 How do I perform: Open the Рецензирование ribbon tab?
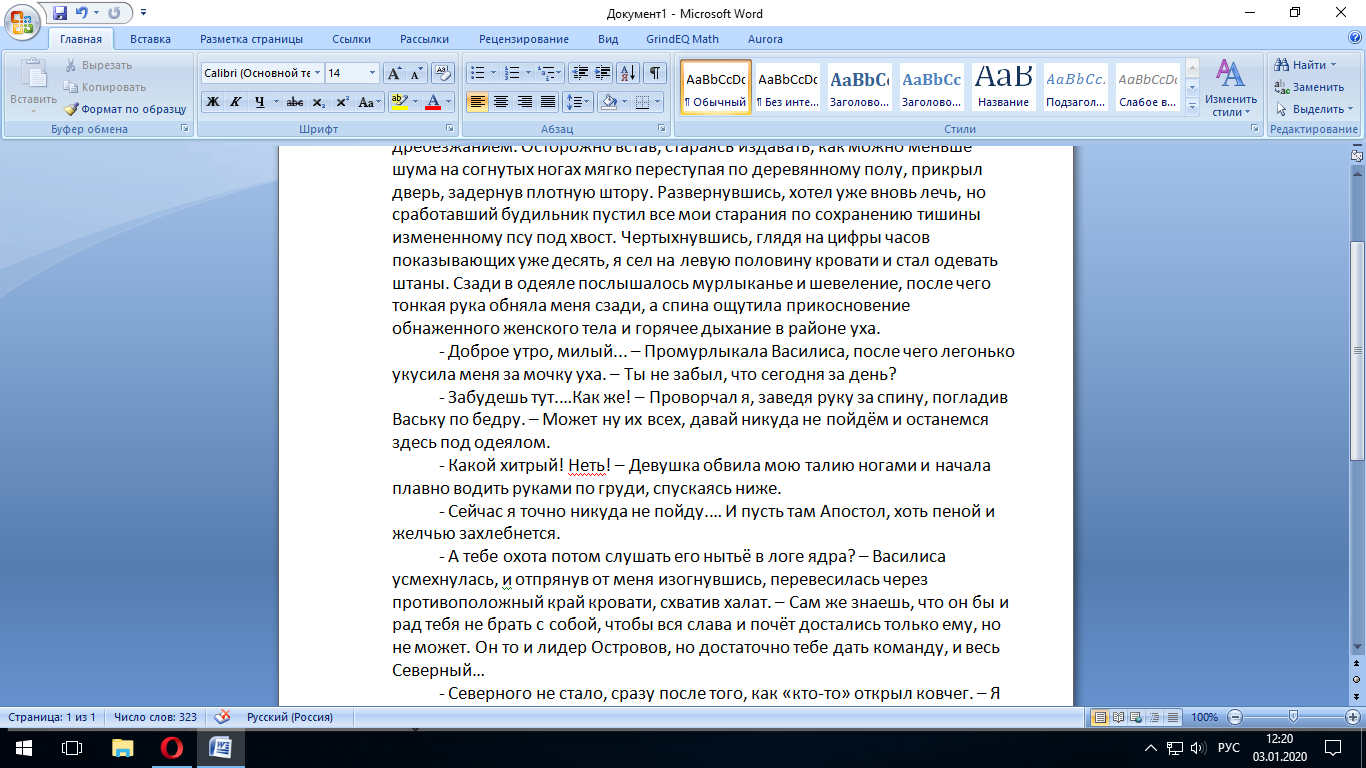523,39
